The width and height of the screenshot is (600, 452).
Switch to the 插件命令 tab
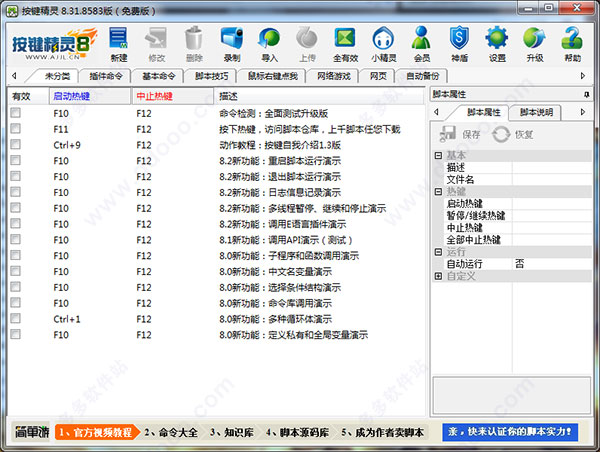click(x=106, y=76)
